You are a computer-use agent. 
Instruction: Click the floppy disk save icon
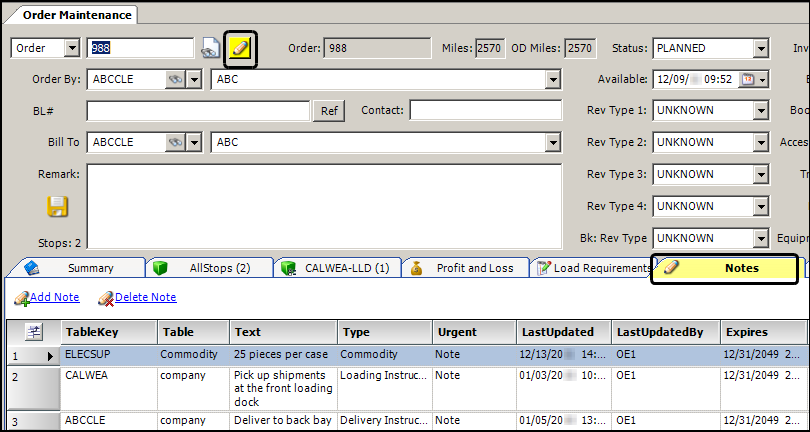(58, 206)
